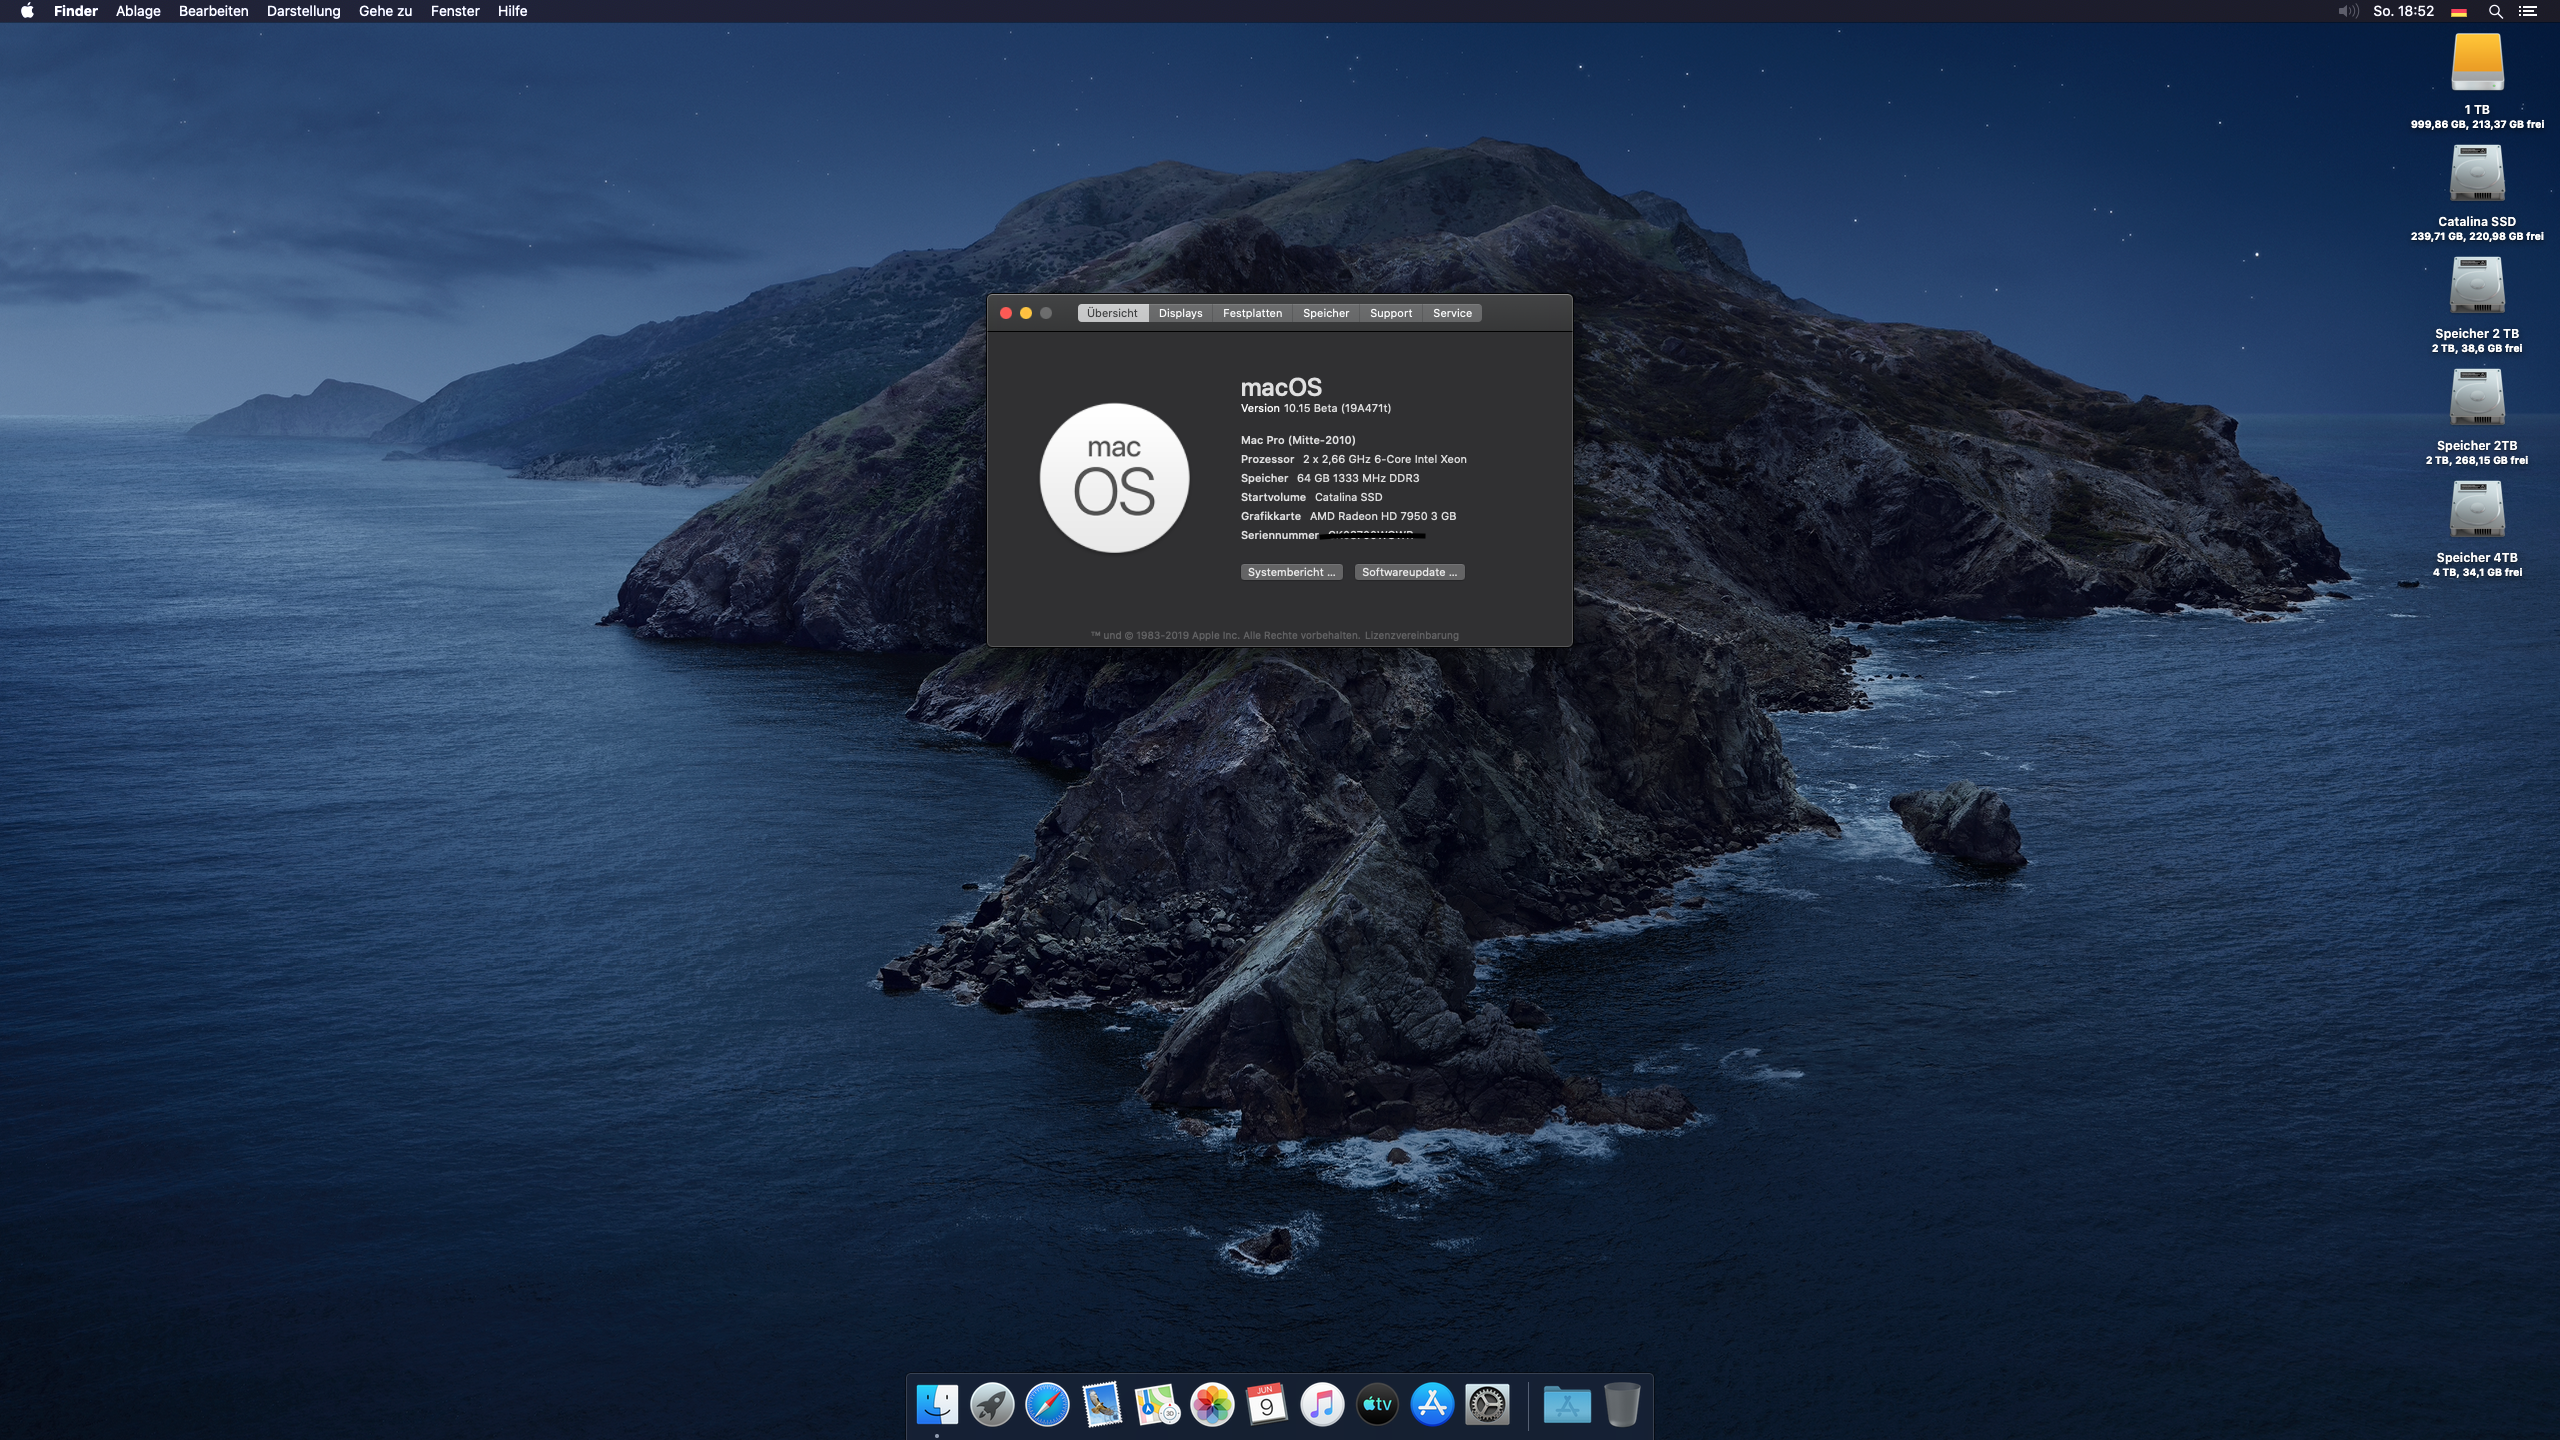Click the Softwareupdate button

(1409, 572)
